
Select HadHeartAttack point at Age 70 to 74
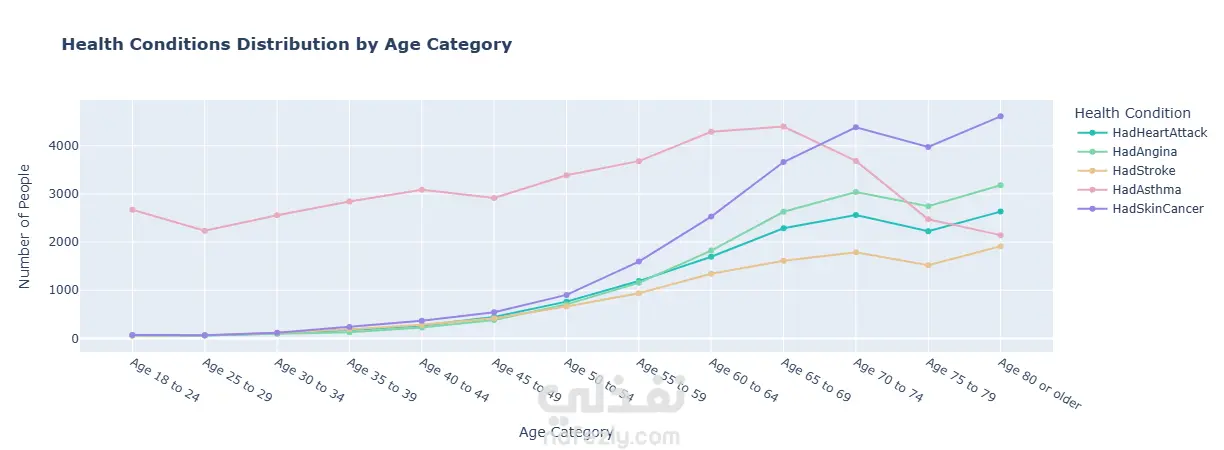[856, 215]
